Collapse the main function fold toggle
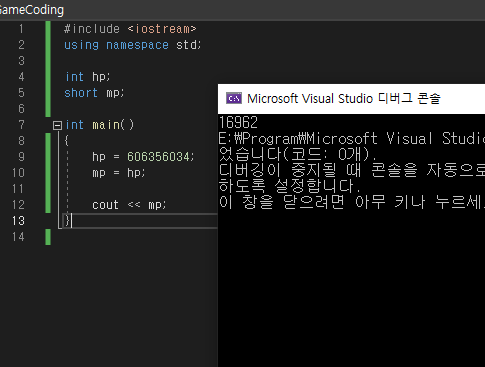 [57, 125]
